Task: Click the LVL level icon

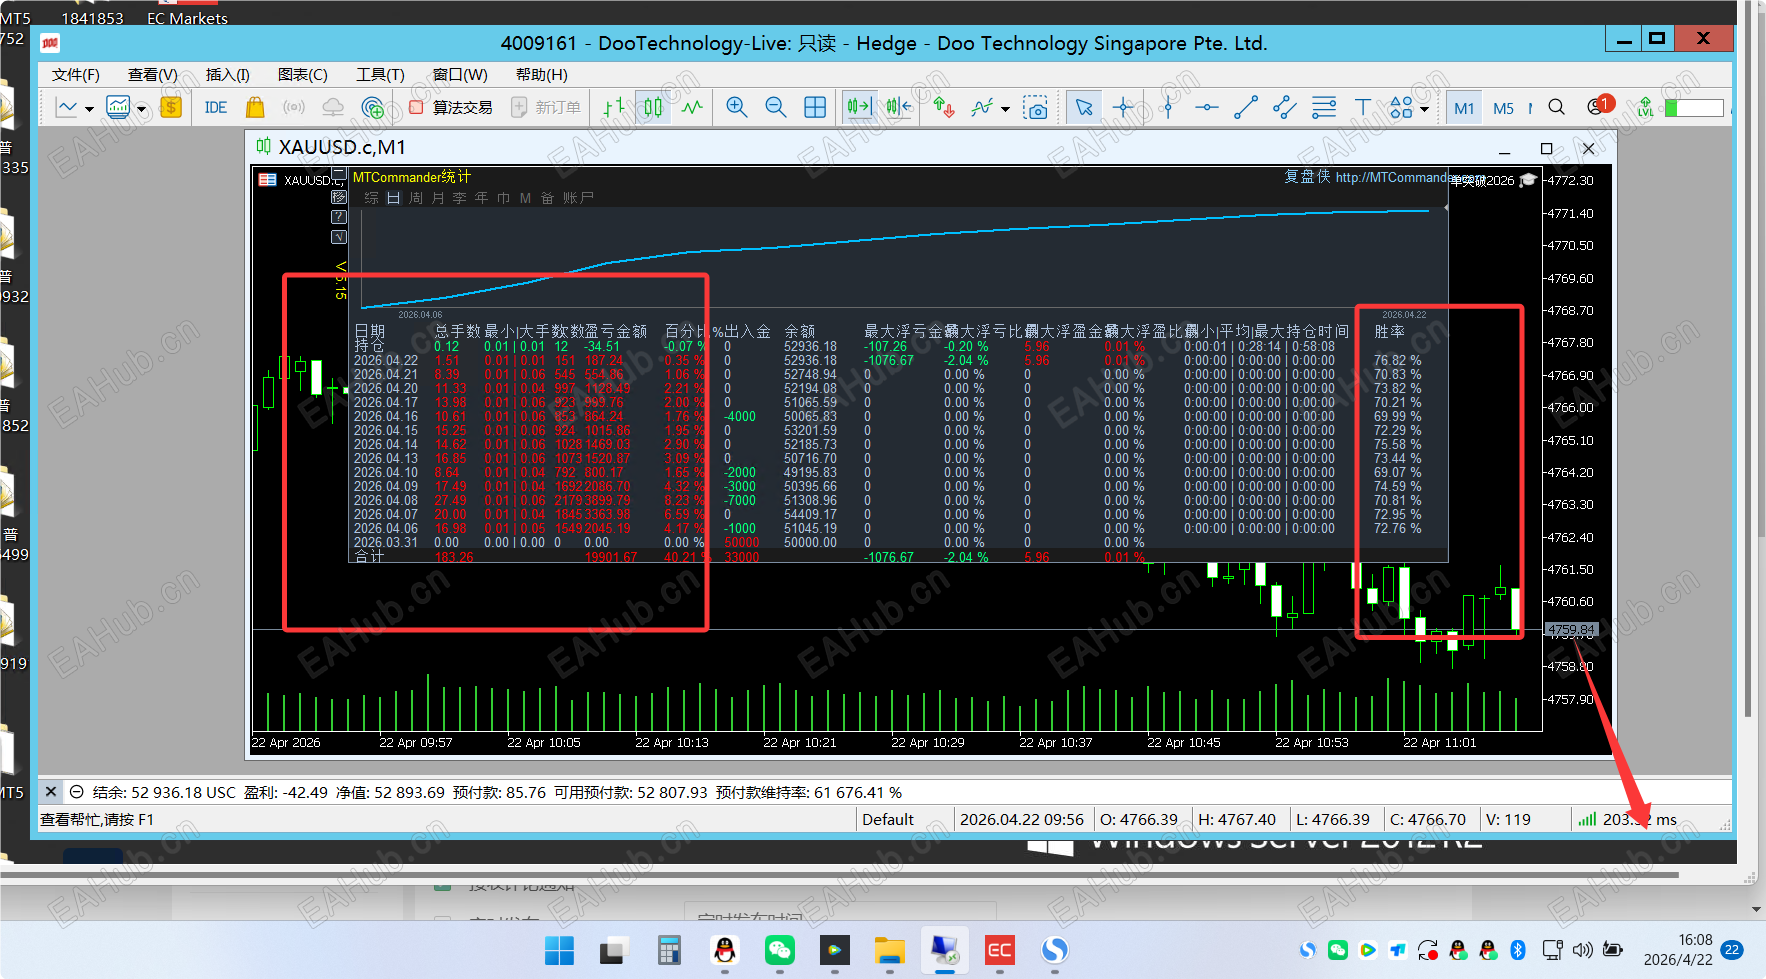Action: [1645, 107]
